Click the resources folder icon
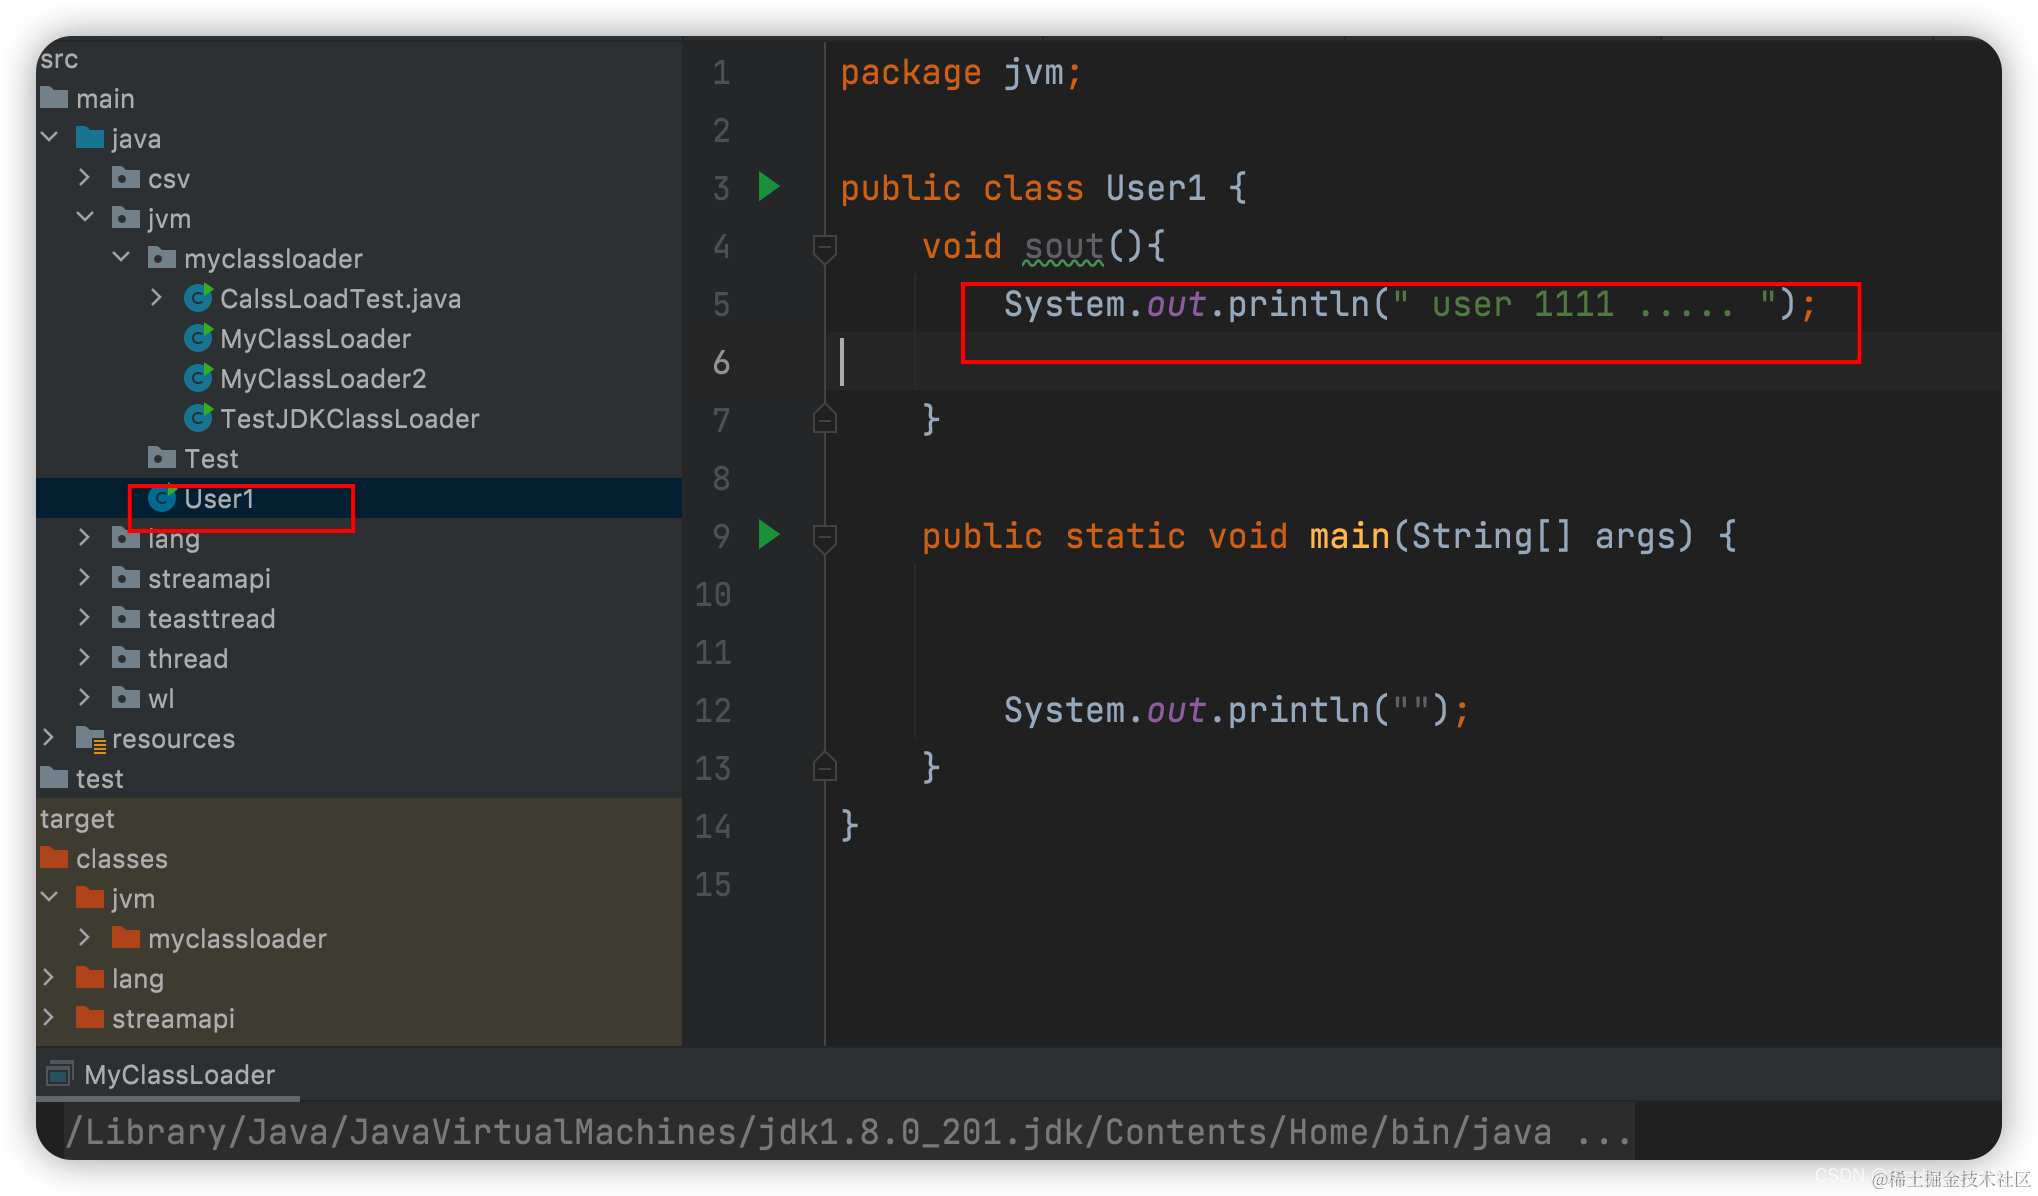Screen dimensions: 2038x1196 tap(90, 739)
